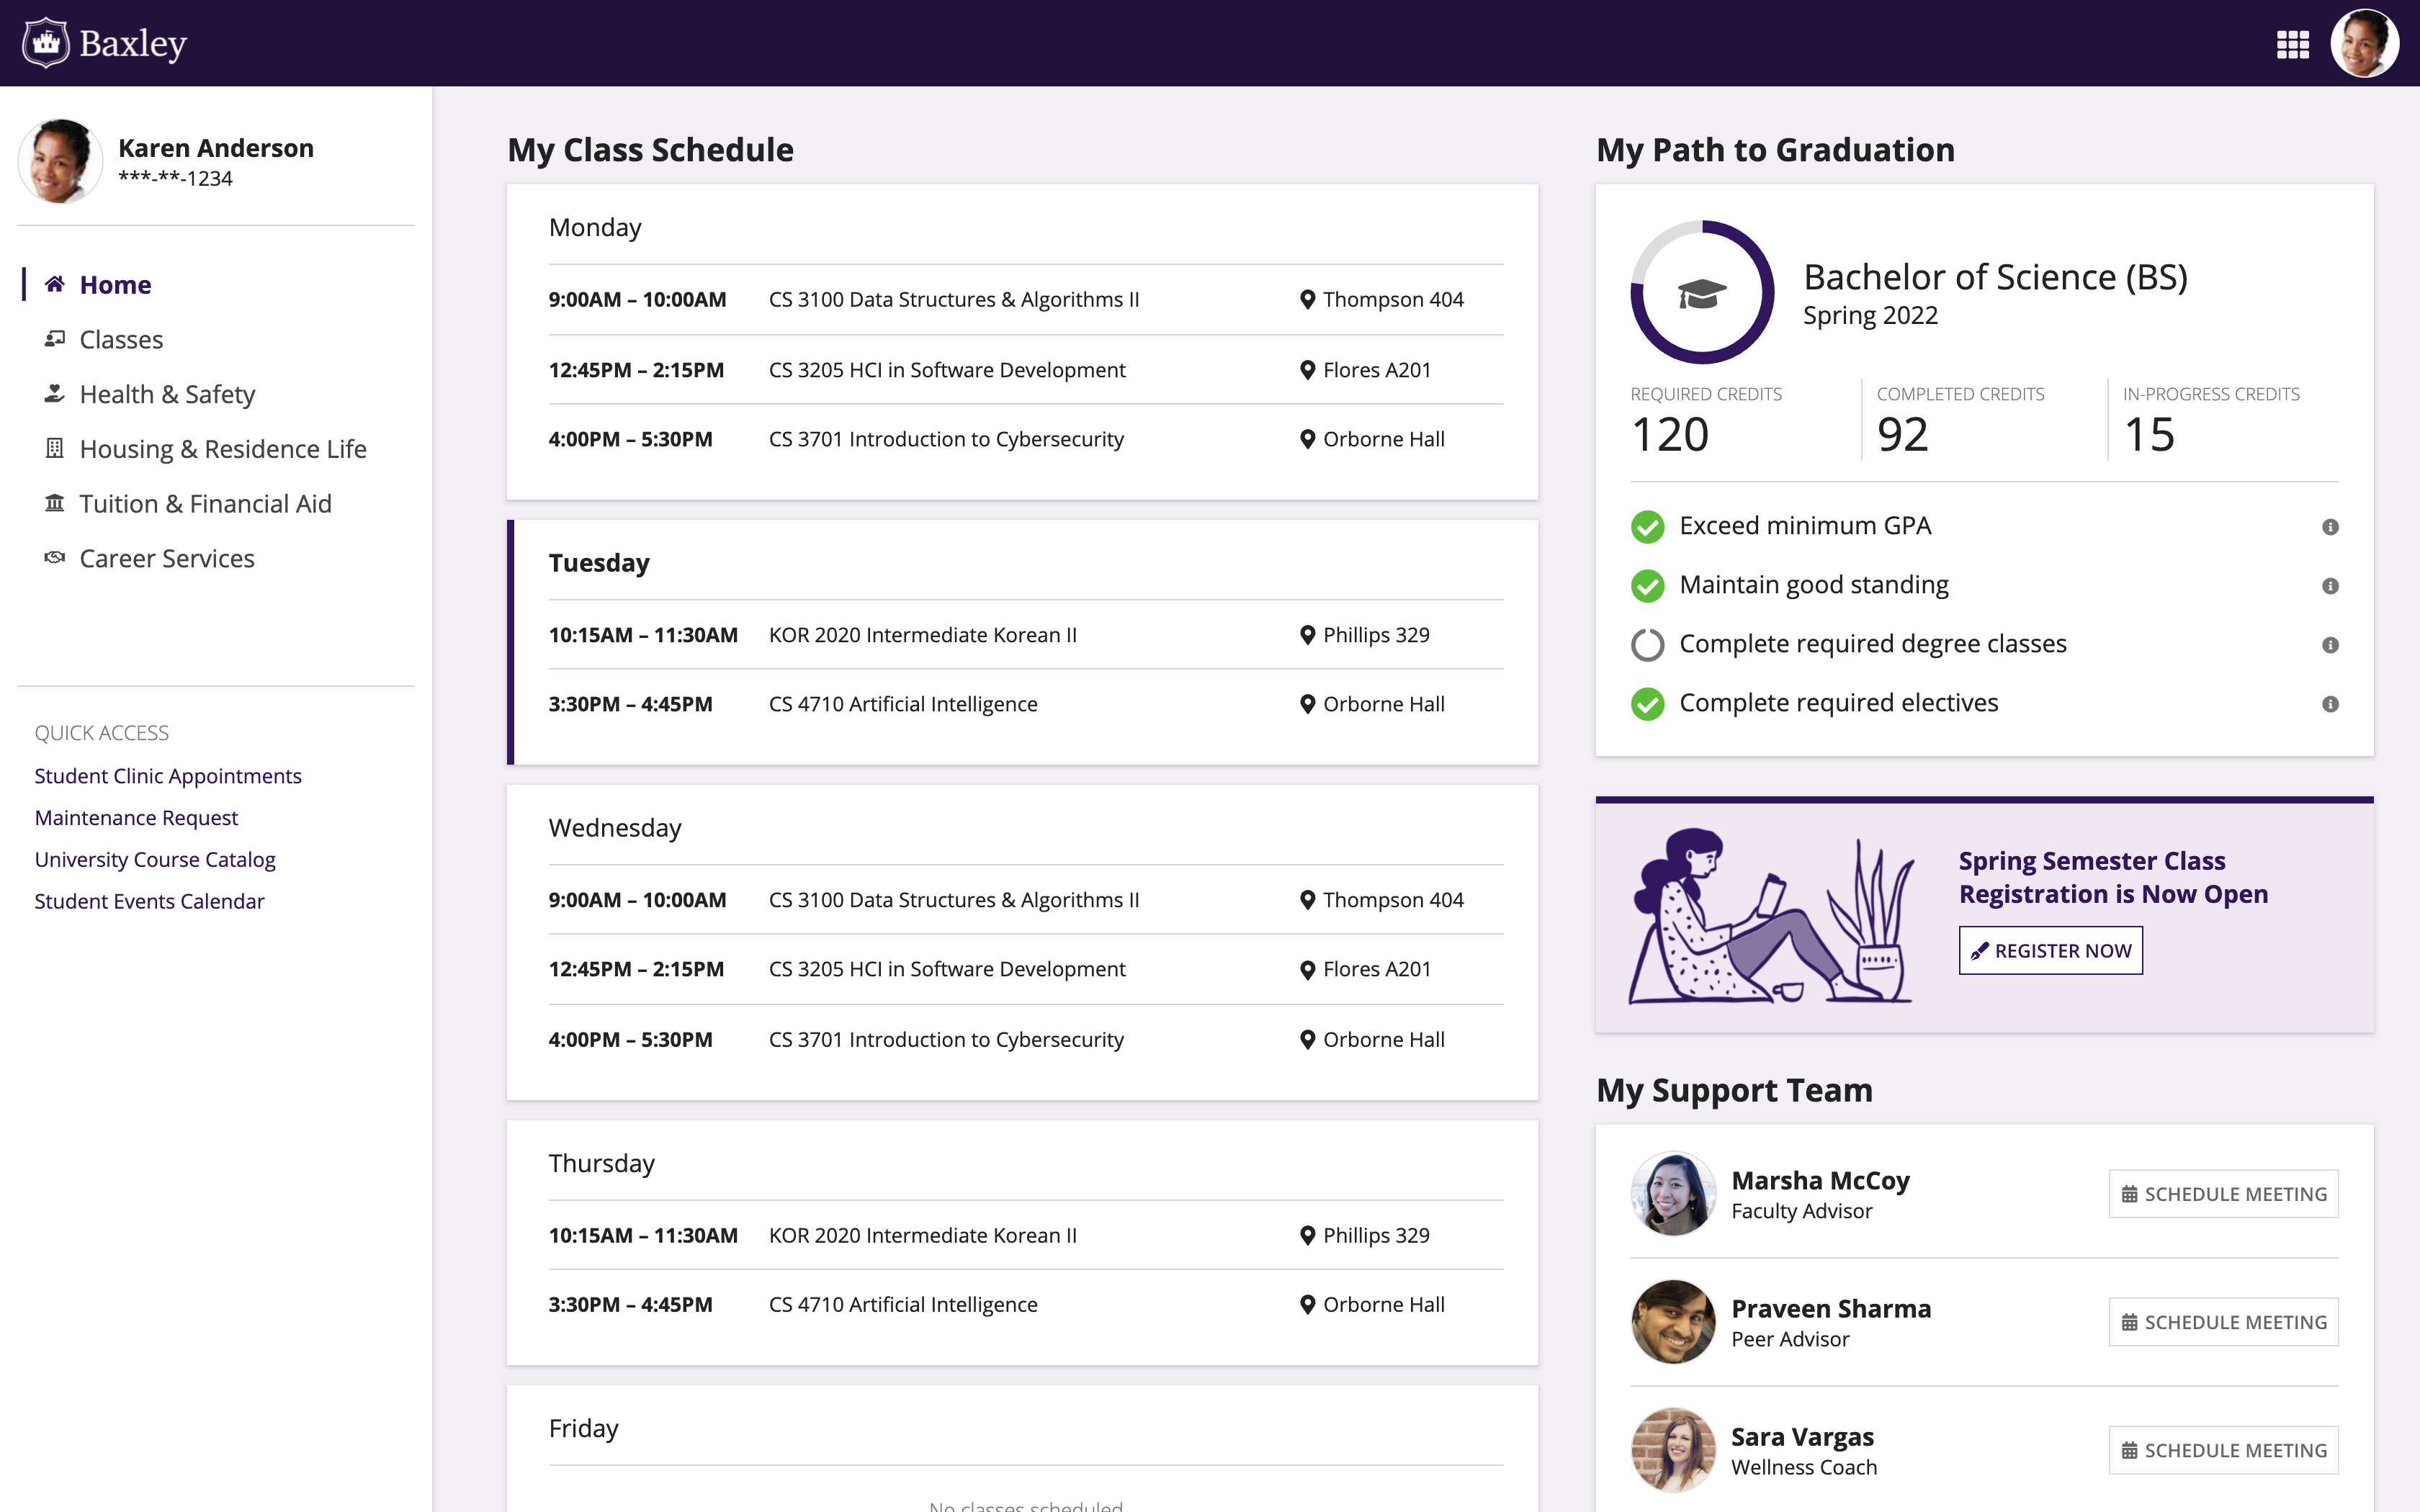This screenshot has width=2420, height=1512.
Task: Open Tuition & Financial Aid
Action: click(x=205, y=503)
